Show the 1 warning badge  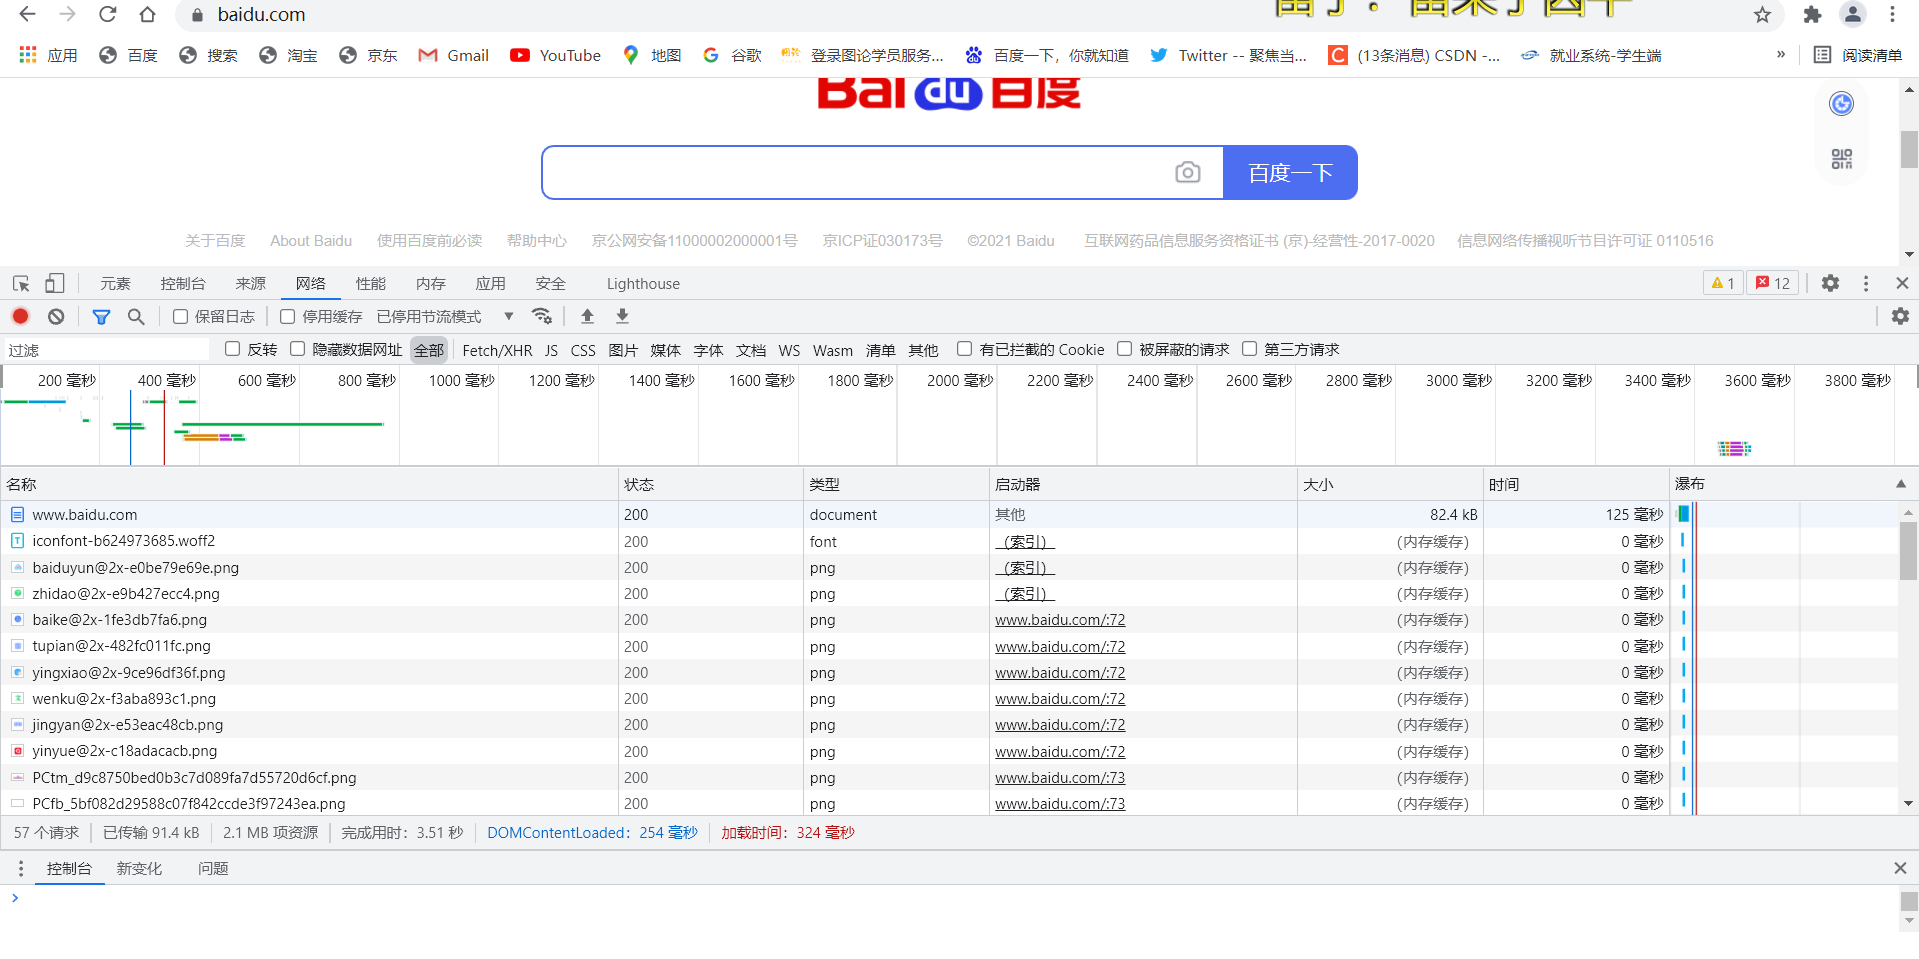click(x=1723, y=284)
